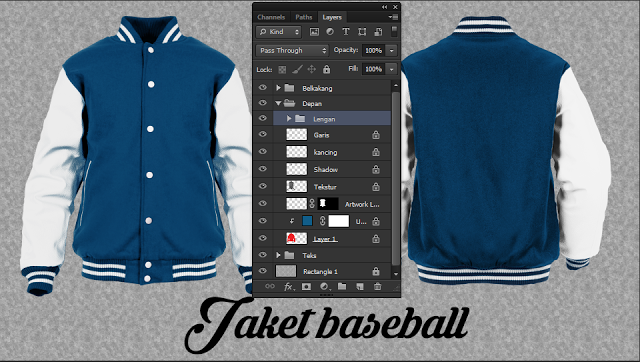Hide the Artwork layer

(263, 203)
